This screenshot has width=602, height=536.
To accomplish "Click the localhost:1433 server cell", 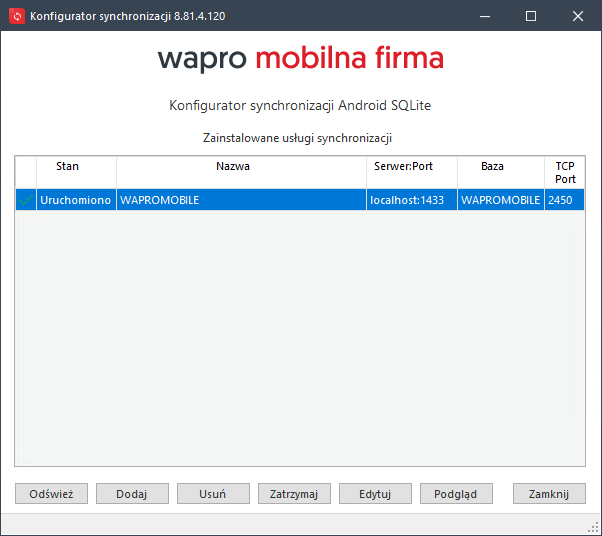I will point(406,200).
